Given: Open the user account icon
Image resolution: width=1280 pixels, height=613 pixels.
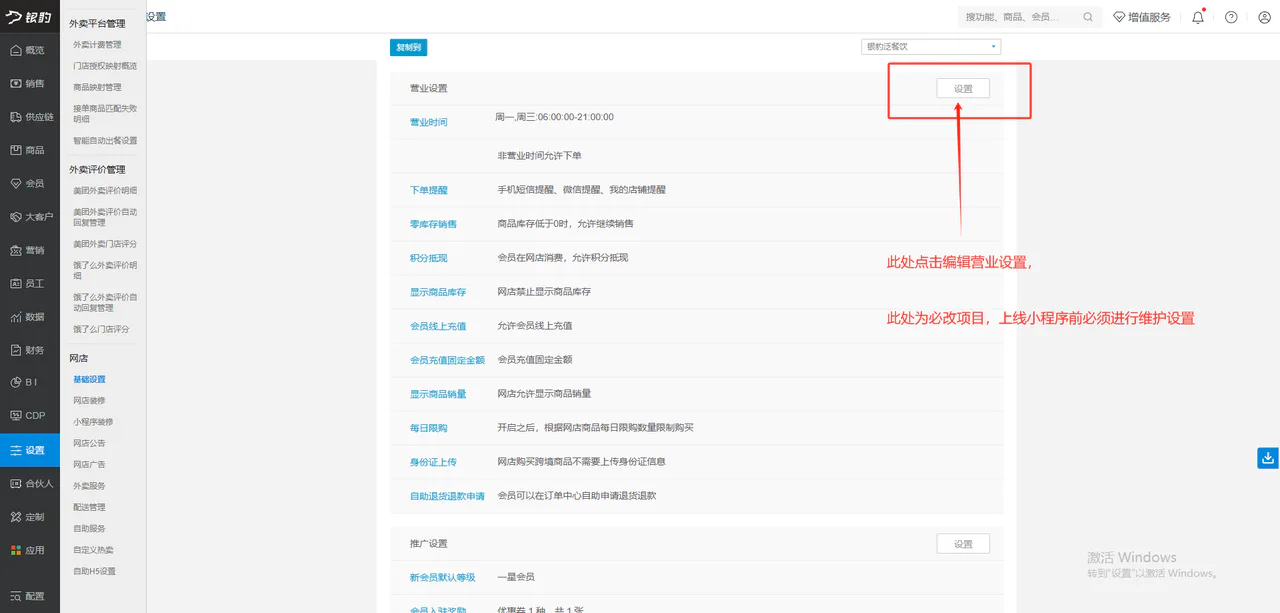Looking at the screenshot, I should point(1264,17).
